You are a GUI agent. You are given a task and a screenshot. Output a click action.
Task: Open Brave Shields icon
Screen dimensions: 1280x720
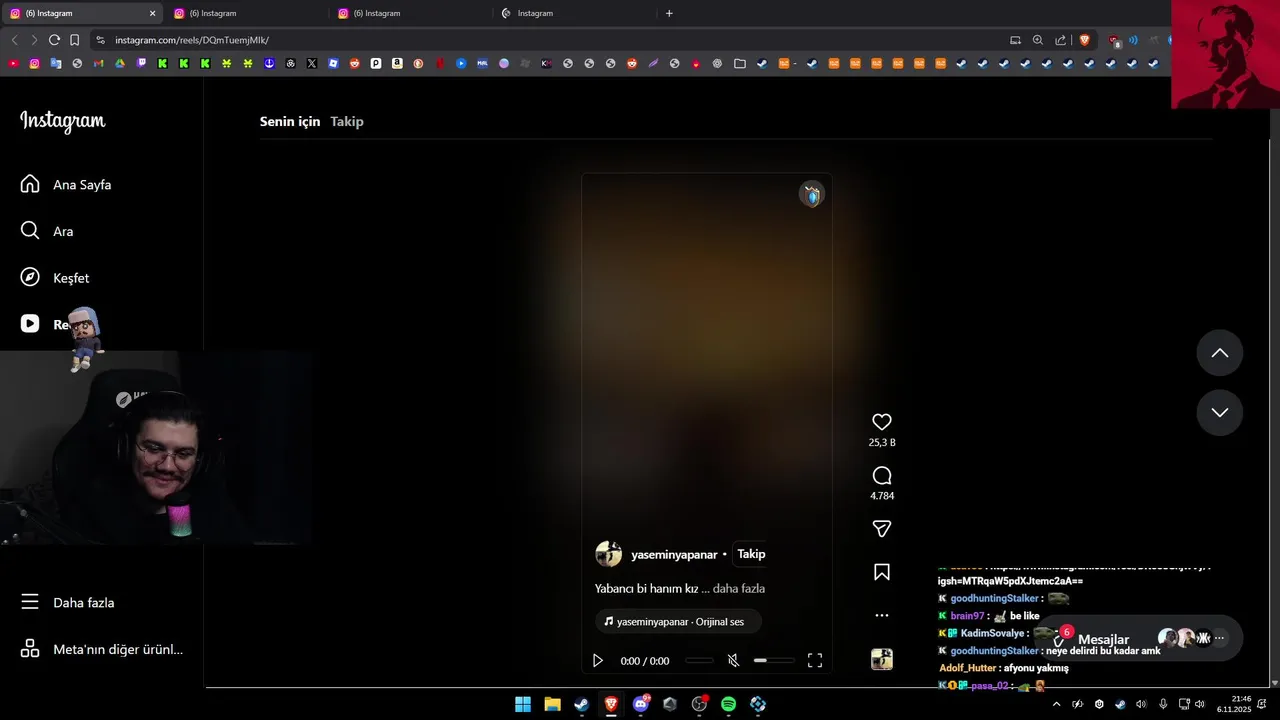pyautogui.click(x=1084, y=40)
